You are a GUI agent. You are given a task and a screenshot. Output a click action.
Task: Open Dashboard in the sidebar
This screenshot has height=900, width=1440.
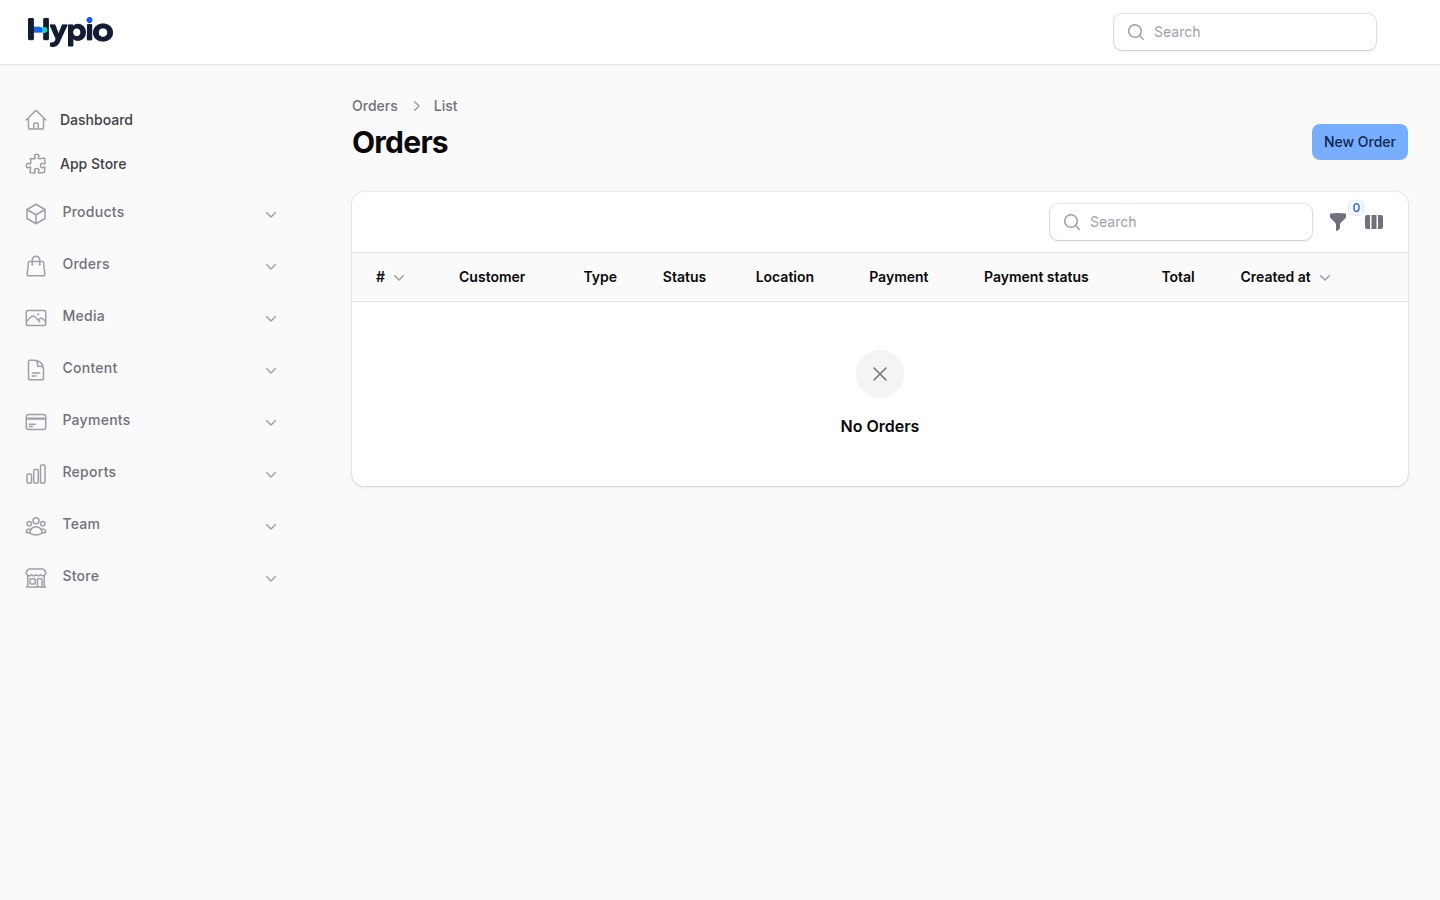click(x=96, y=120)
